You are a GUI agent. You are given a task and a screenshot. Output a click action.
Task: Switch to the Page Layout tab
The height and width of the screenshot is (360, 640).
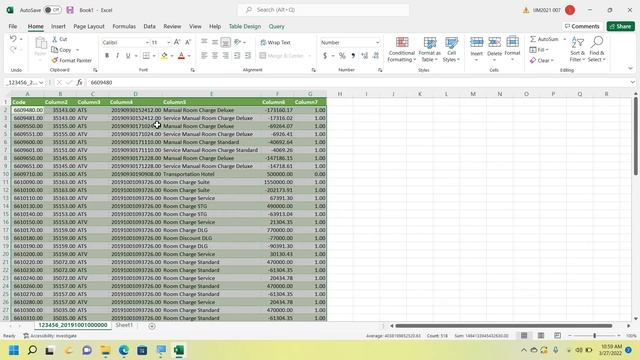89,26
